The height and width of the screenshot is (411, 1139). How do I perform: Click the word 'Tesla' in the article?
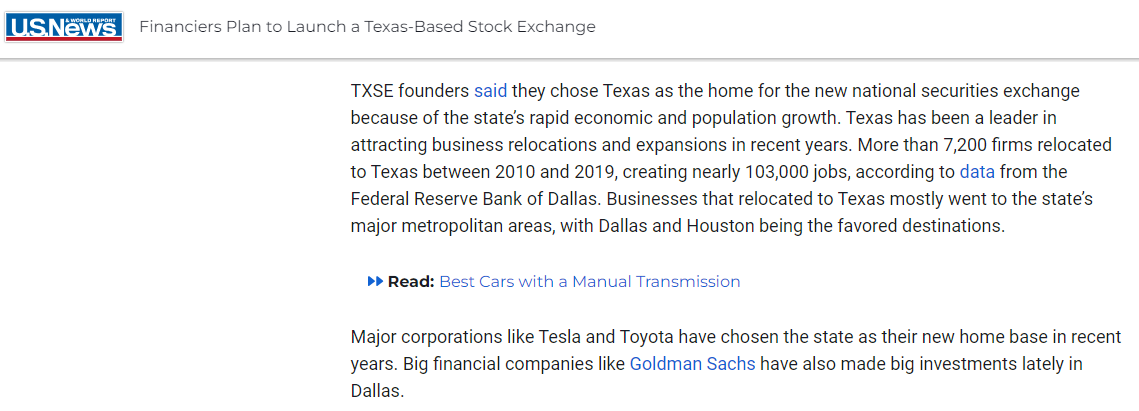(558, 337)
